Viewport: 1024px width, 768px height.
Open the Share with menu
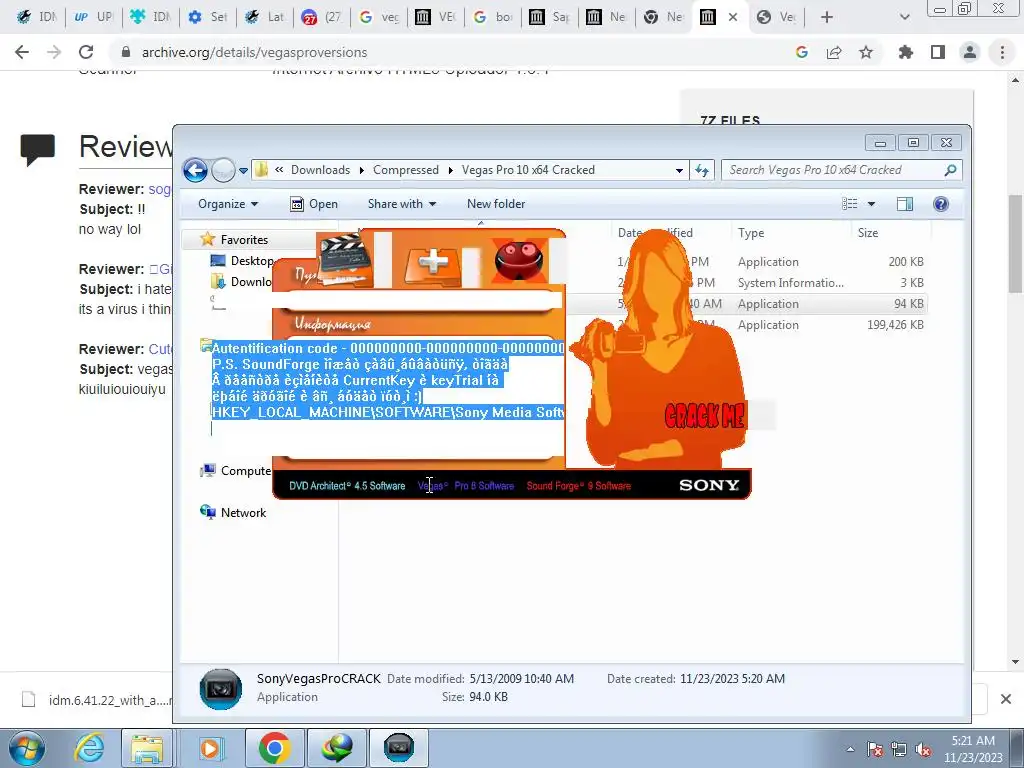point(402,204)
